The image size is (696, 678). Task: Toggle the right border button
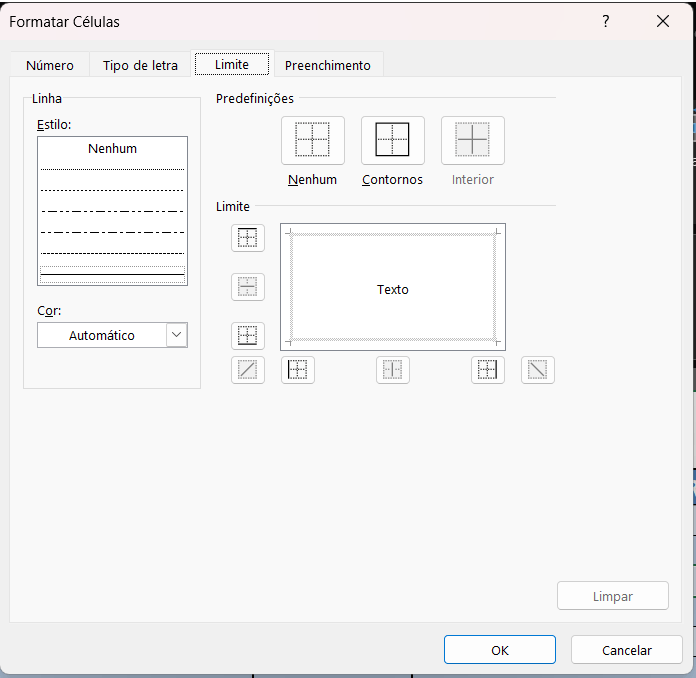pyautogui.click(x=488, y=370)
